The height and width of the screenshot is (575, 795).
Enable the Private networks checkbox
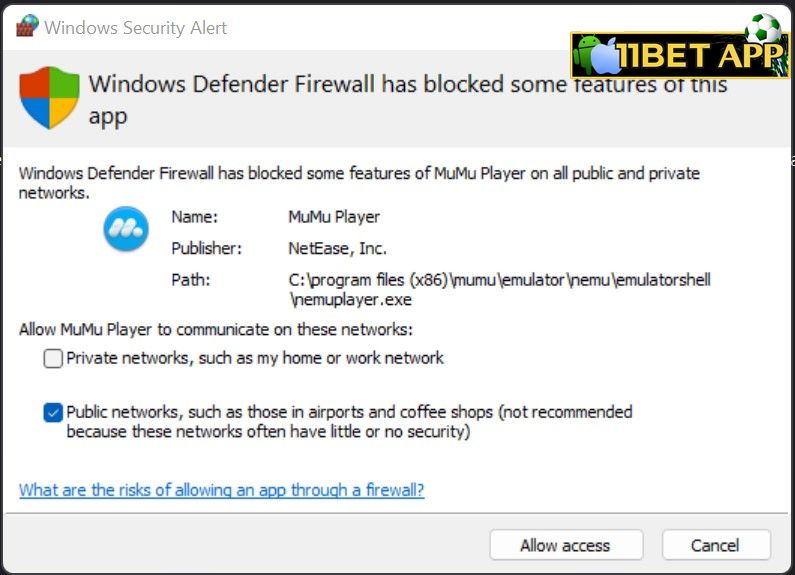53,358
